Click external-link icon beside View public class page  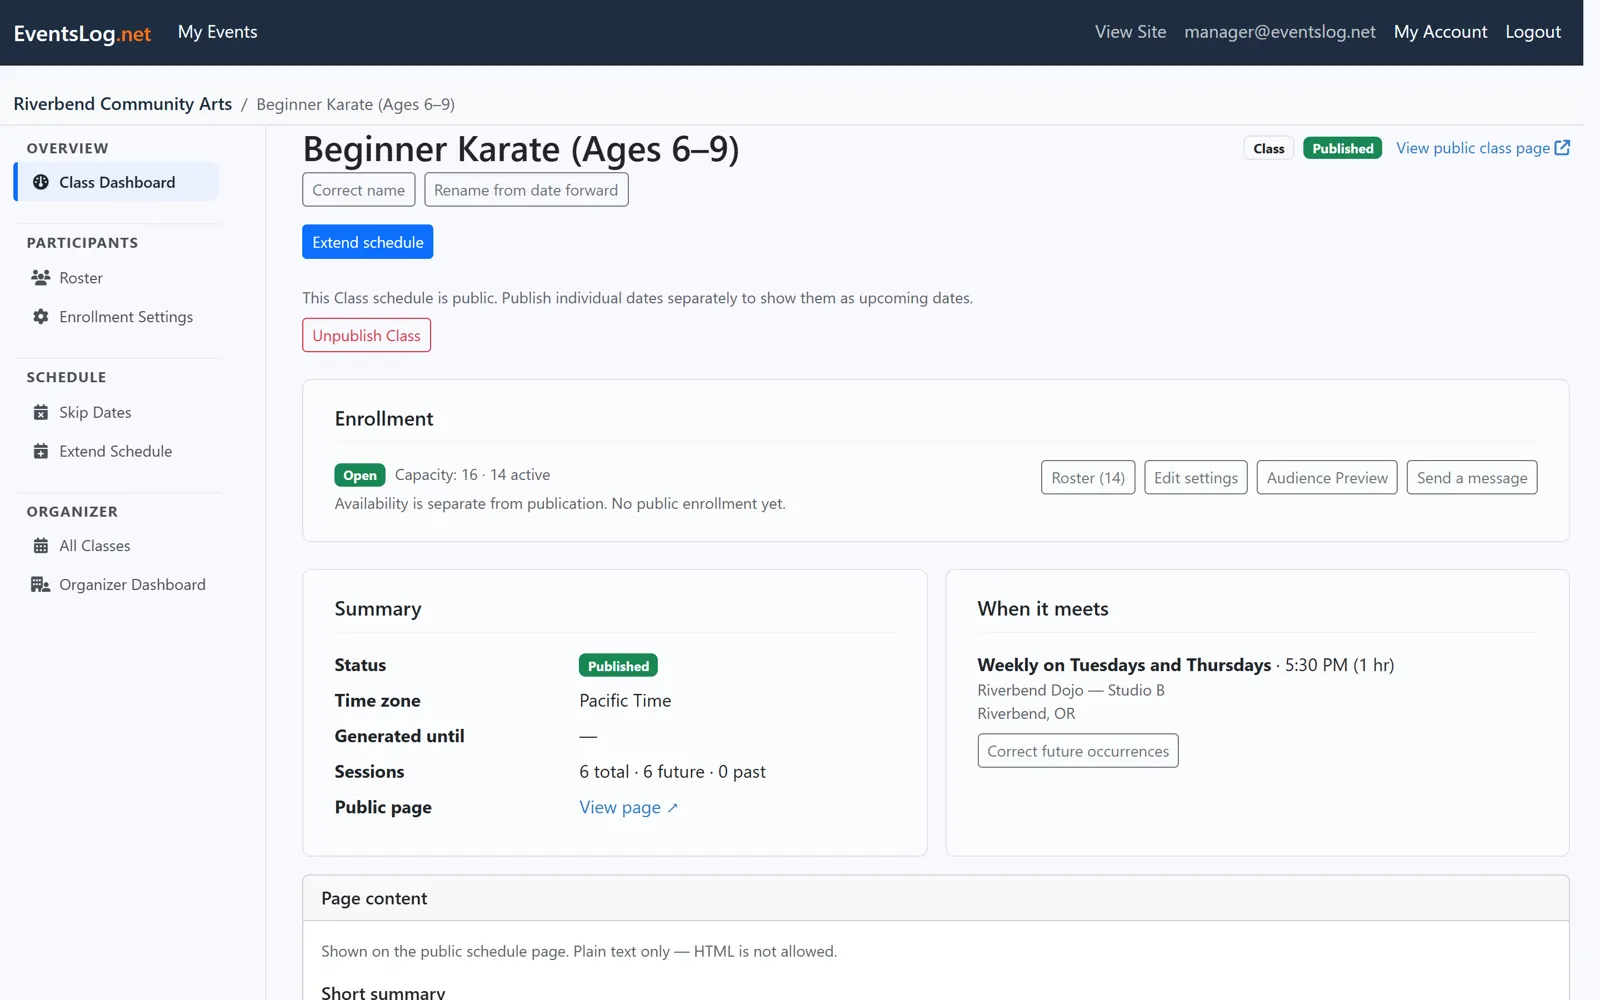1562,147
